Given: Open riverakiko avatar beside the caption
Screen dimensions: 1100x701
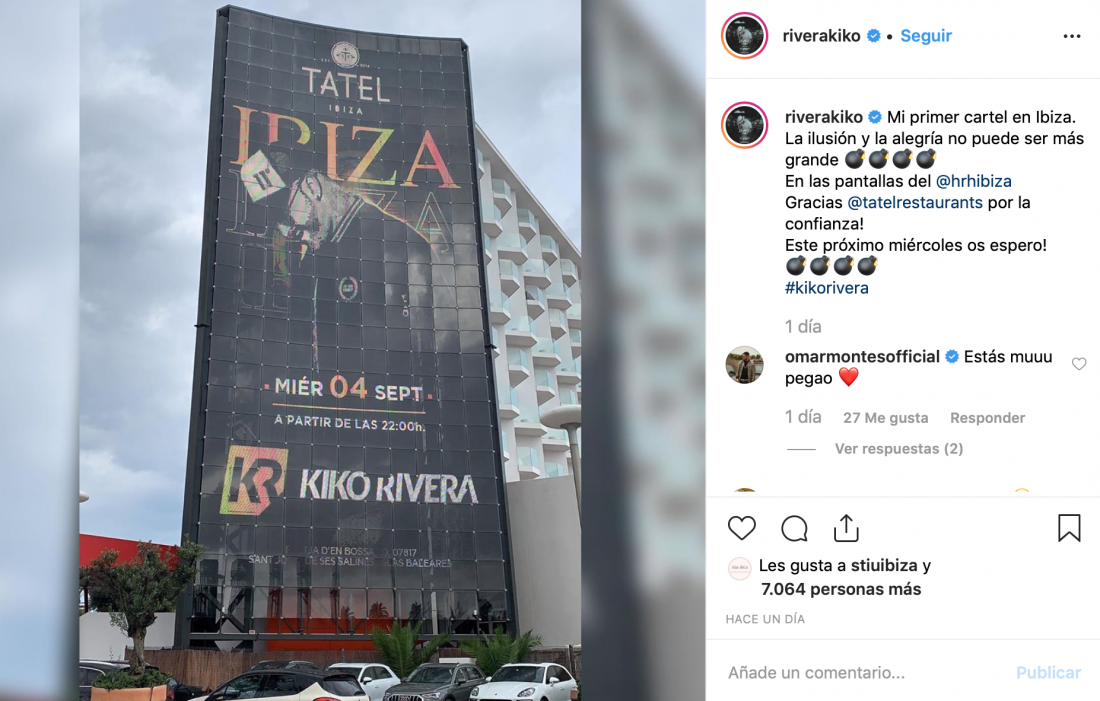Looking at the screenshot, I should click(744, 125).
